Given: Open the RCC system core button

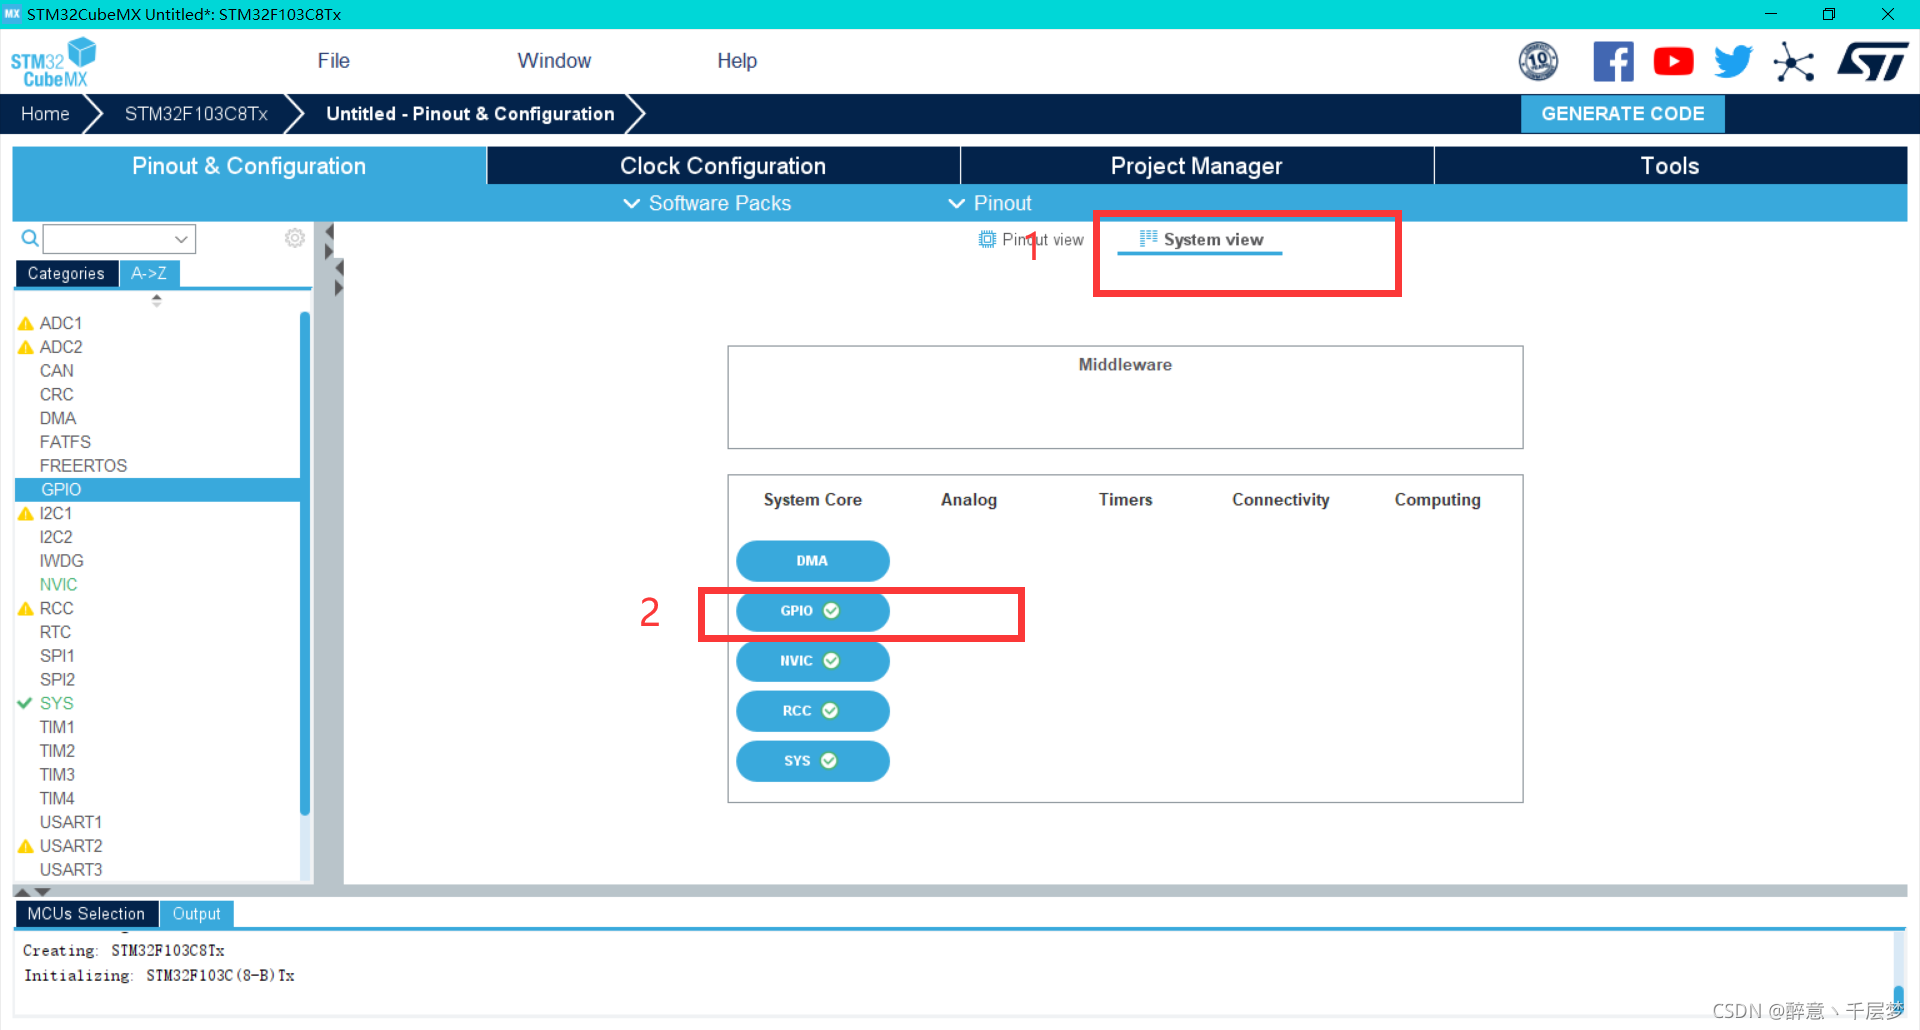Looking at the screenshot, I should [x=812, y=711].
